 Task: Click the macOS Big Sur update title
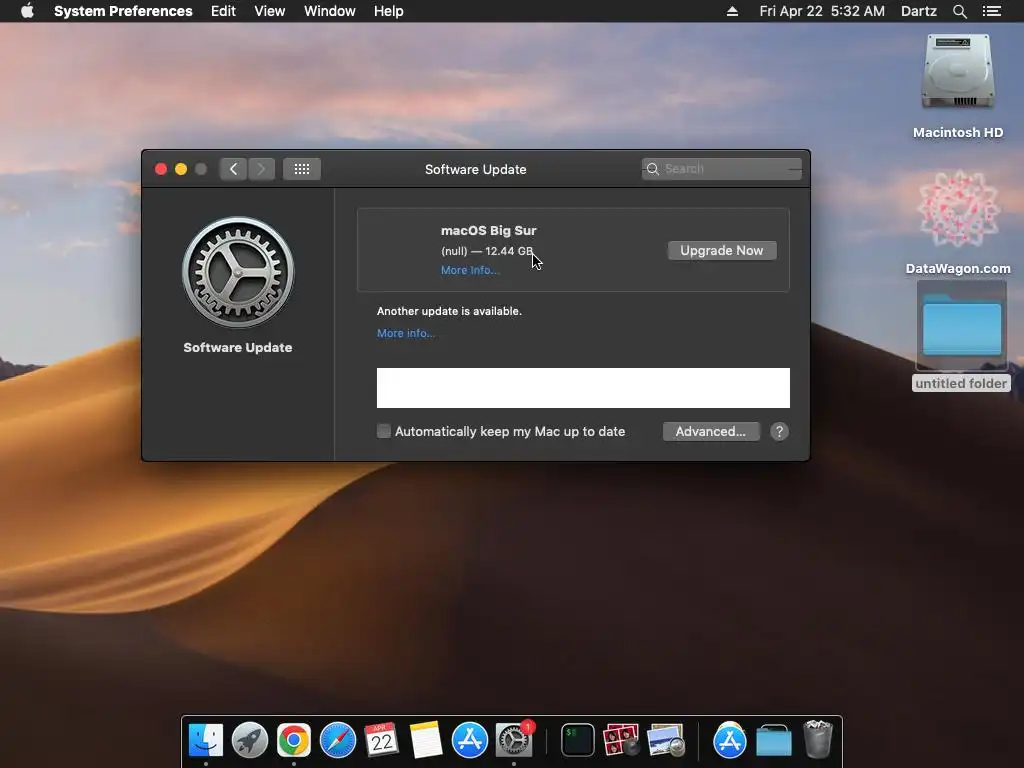click(x=488, y=231)
